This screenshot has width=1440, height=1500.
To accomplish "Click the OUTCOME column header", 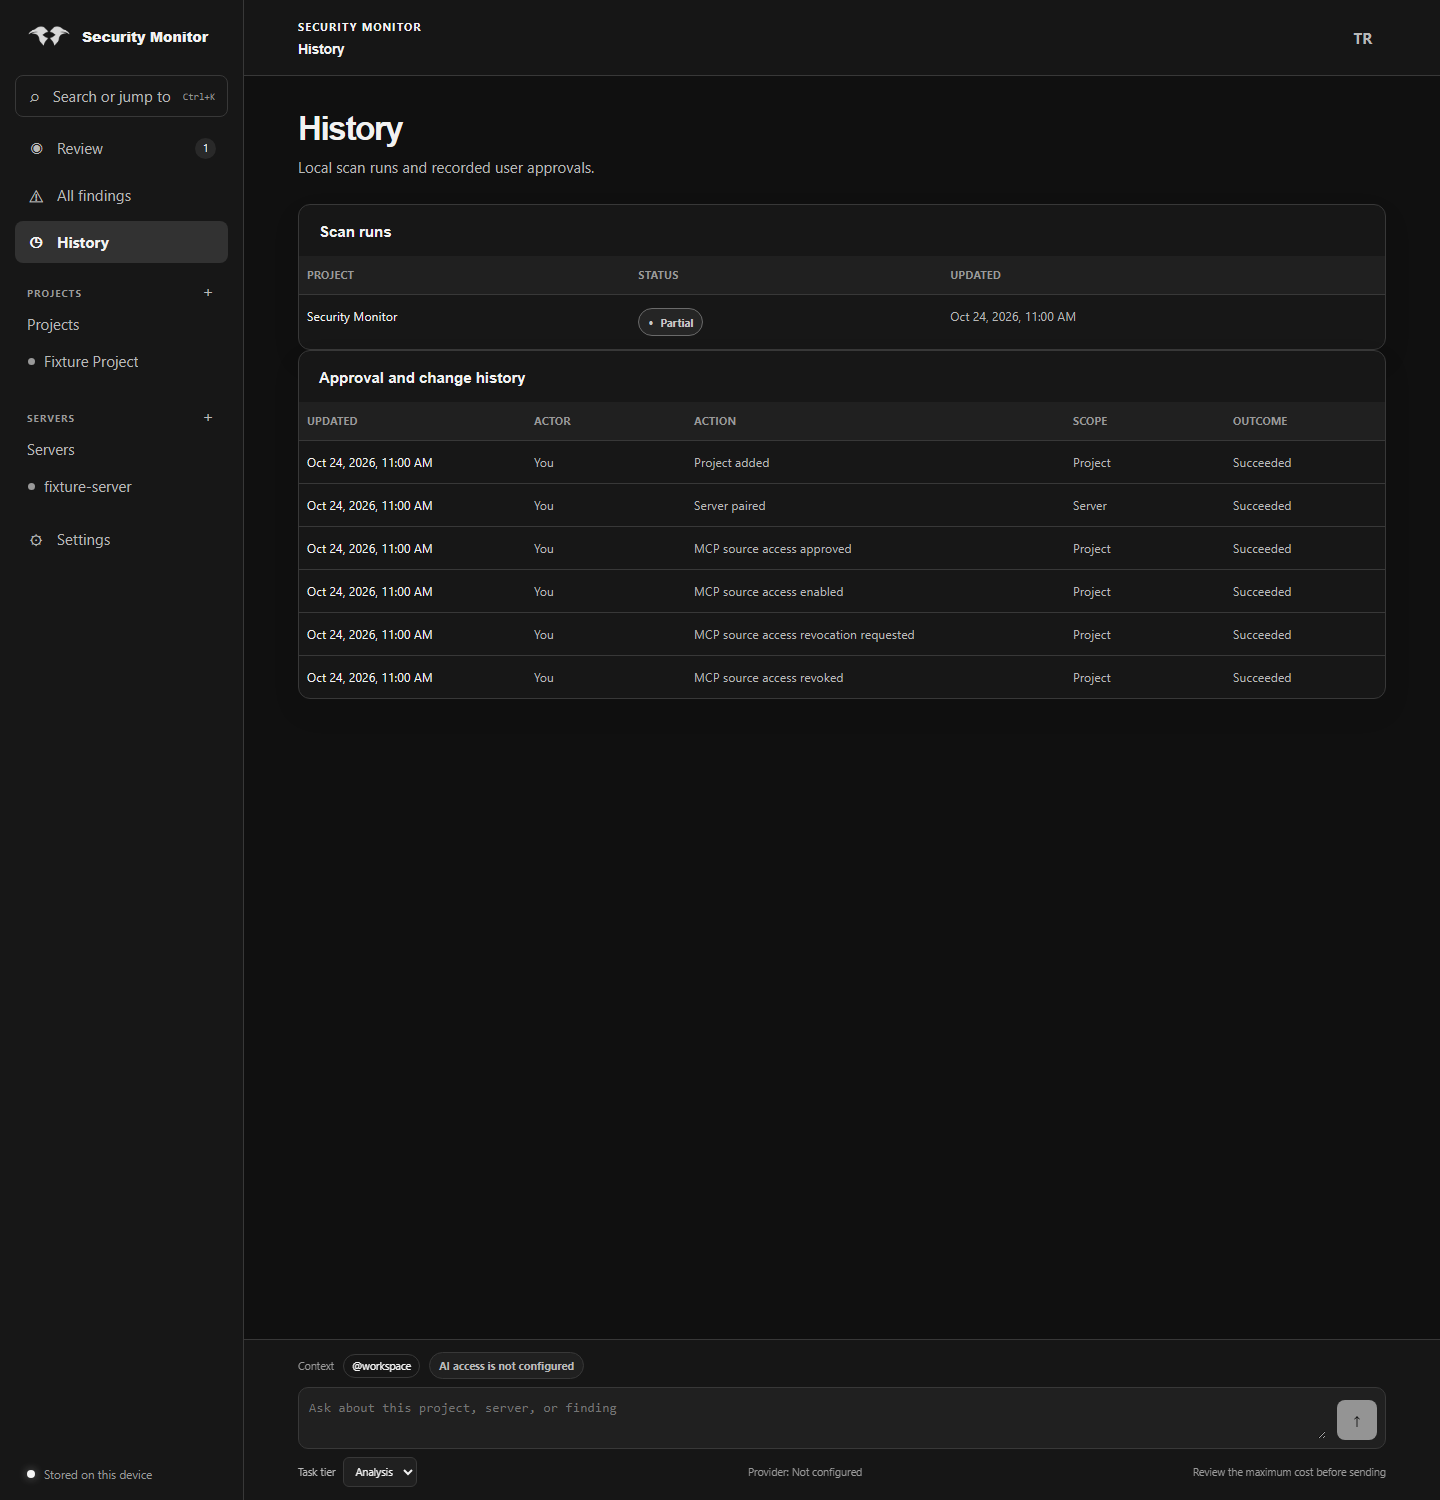I will pos(1260,421).
